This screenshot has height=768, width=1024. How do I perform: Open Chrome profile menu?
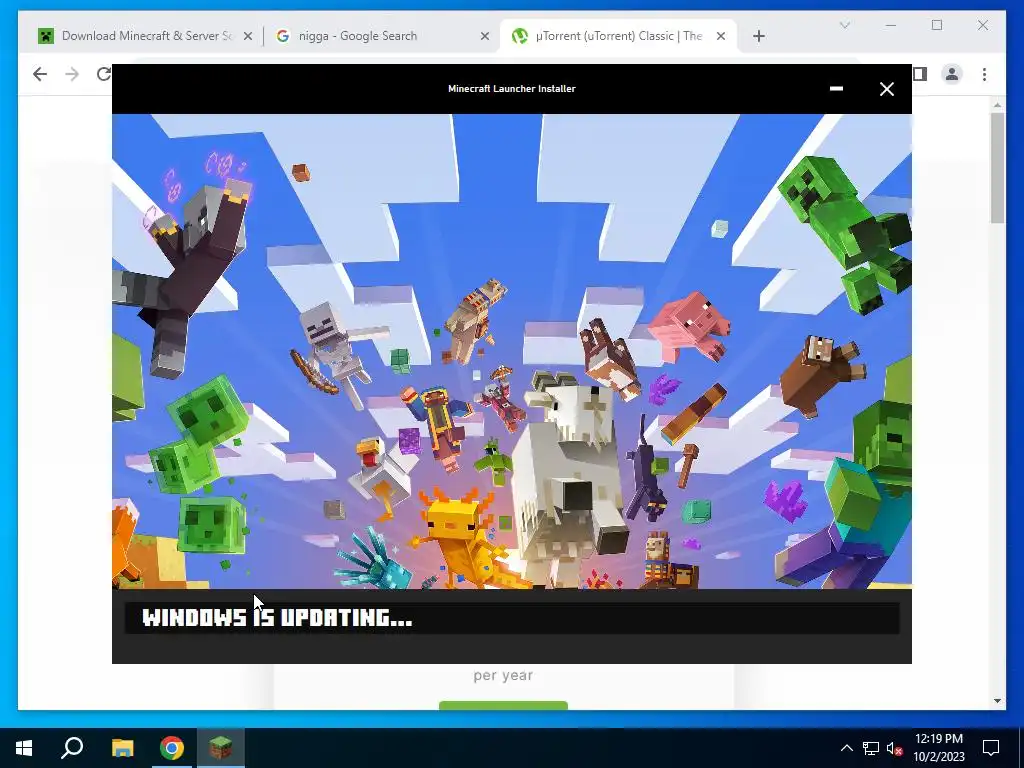point(952,74)
